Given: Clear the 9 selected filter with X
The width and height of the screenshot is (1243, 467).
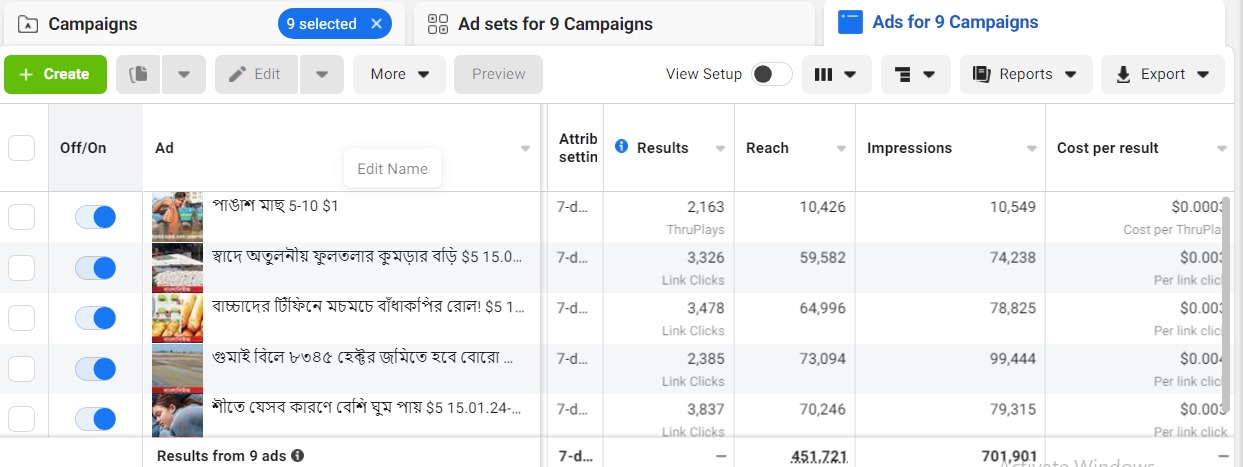Looking at the screenshot, I should pyautogui.click(x=376, y=24).
